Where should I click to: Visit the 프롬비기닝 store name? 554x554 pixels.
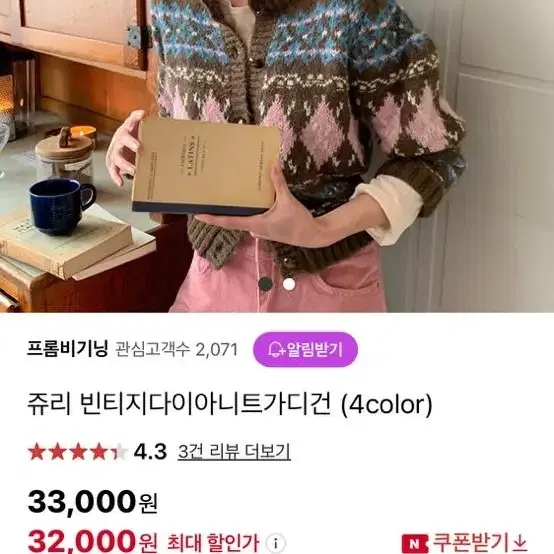point(67,349)
